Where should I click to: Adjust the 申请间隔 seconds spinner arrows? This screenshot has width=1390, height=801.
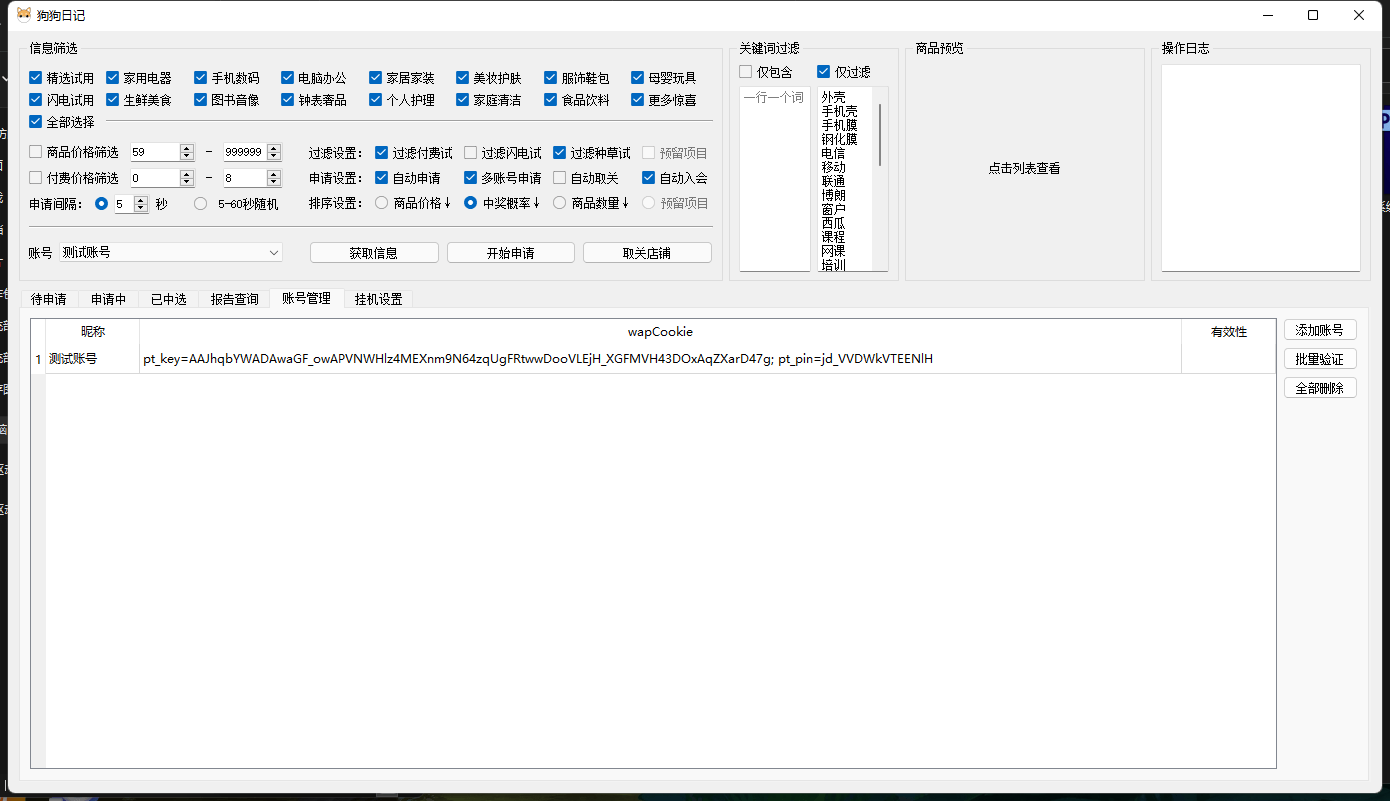point(141,204)
